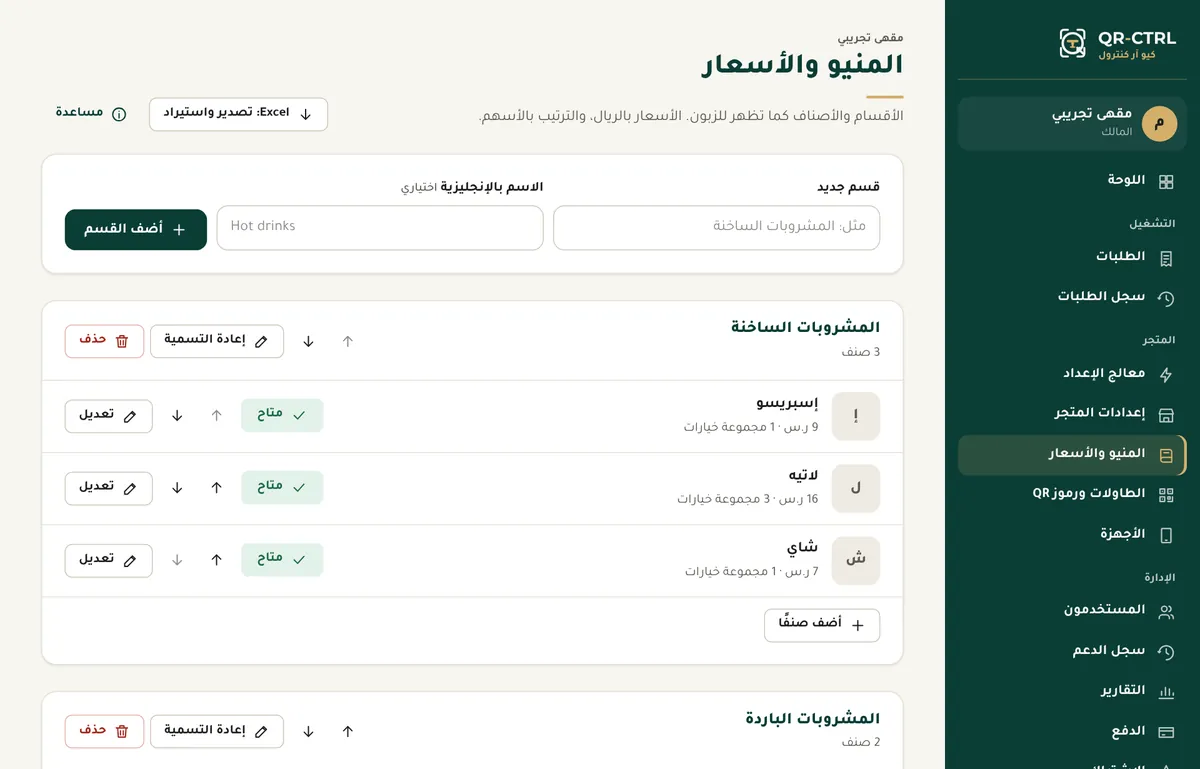Toggle availability of شاي
This screenshot has height=769, width=1200.
(x=282, y=559)
